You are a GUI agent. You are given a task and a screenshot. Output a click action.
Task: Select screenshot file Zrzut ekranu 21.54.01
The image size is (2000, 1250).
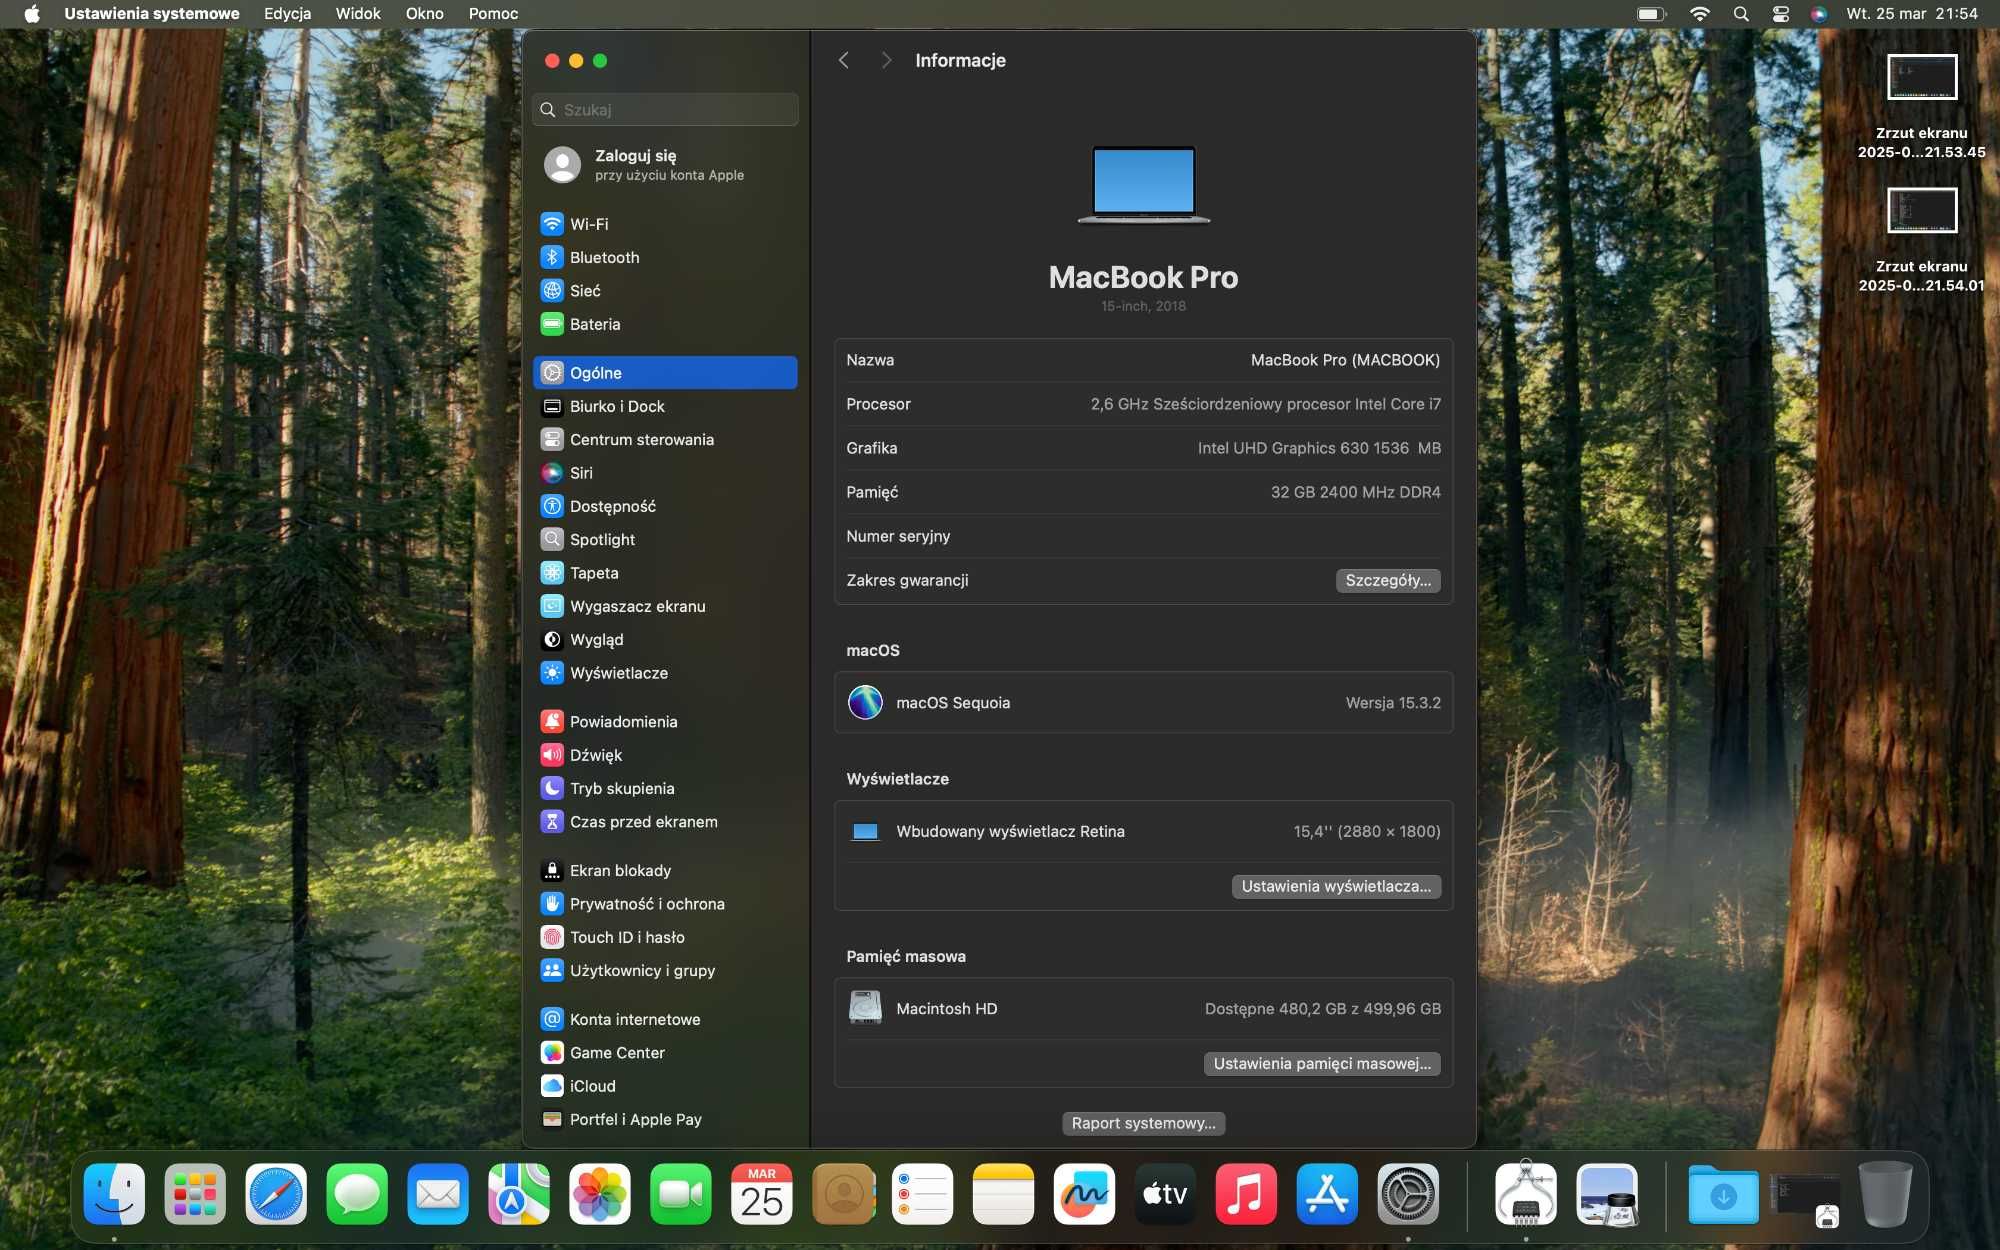click(x=1921, y=240)
